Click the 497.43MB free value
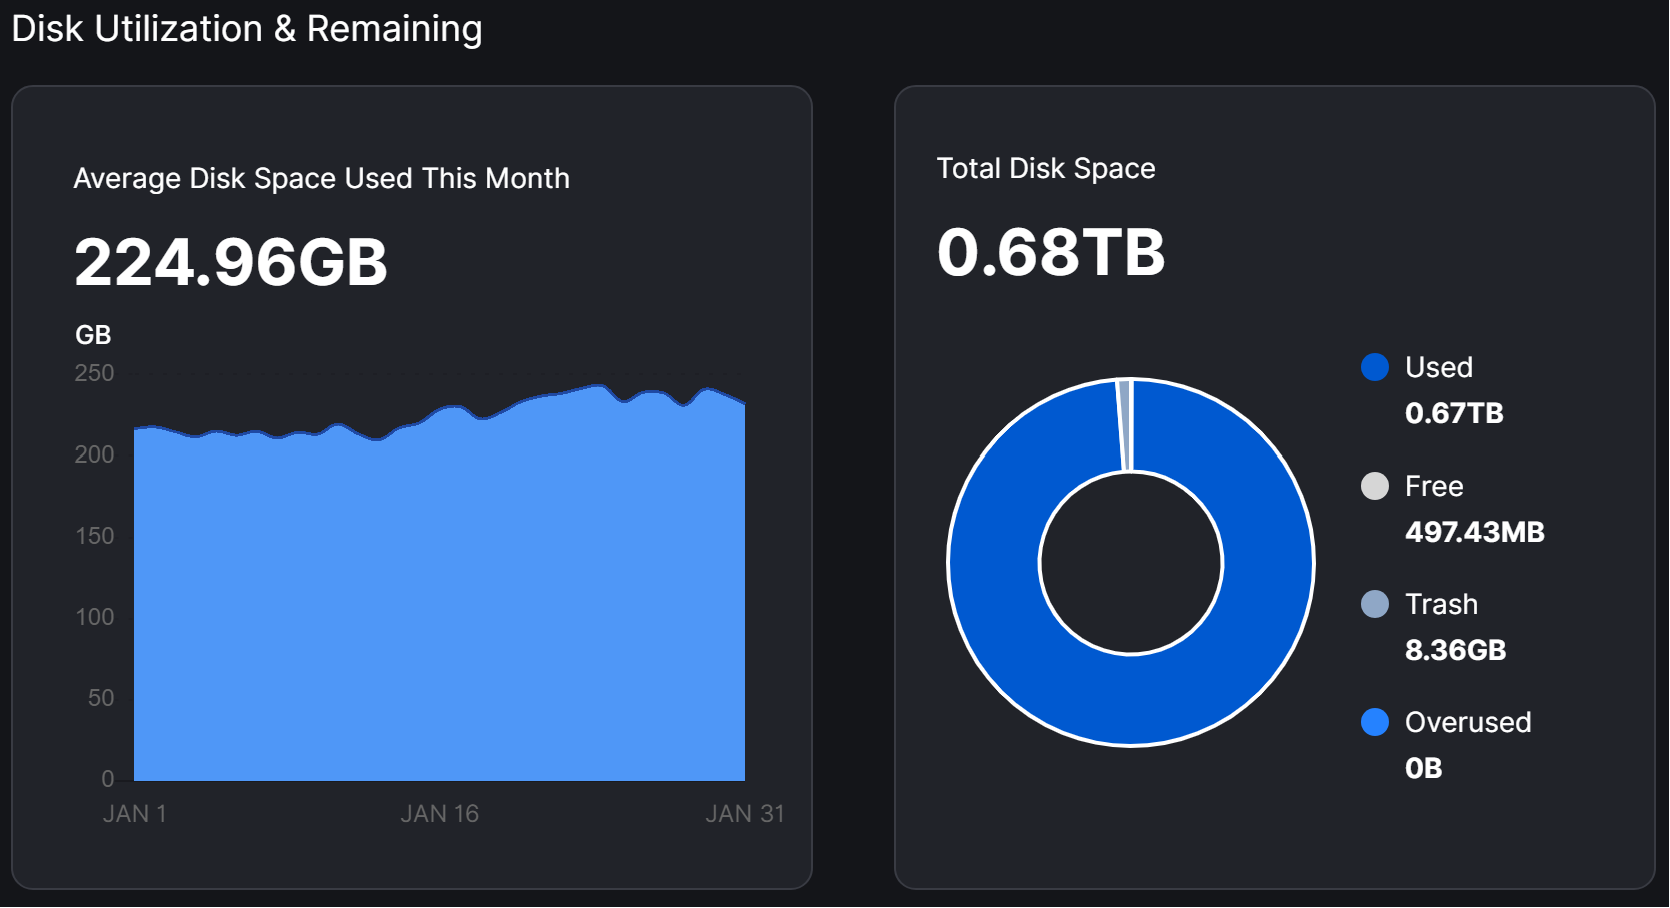The image size is (1670, 908). (1474, 532)
